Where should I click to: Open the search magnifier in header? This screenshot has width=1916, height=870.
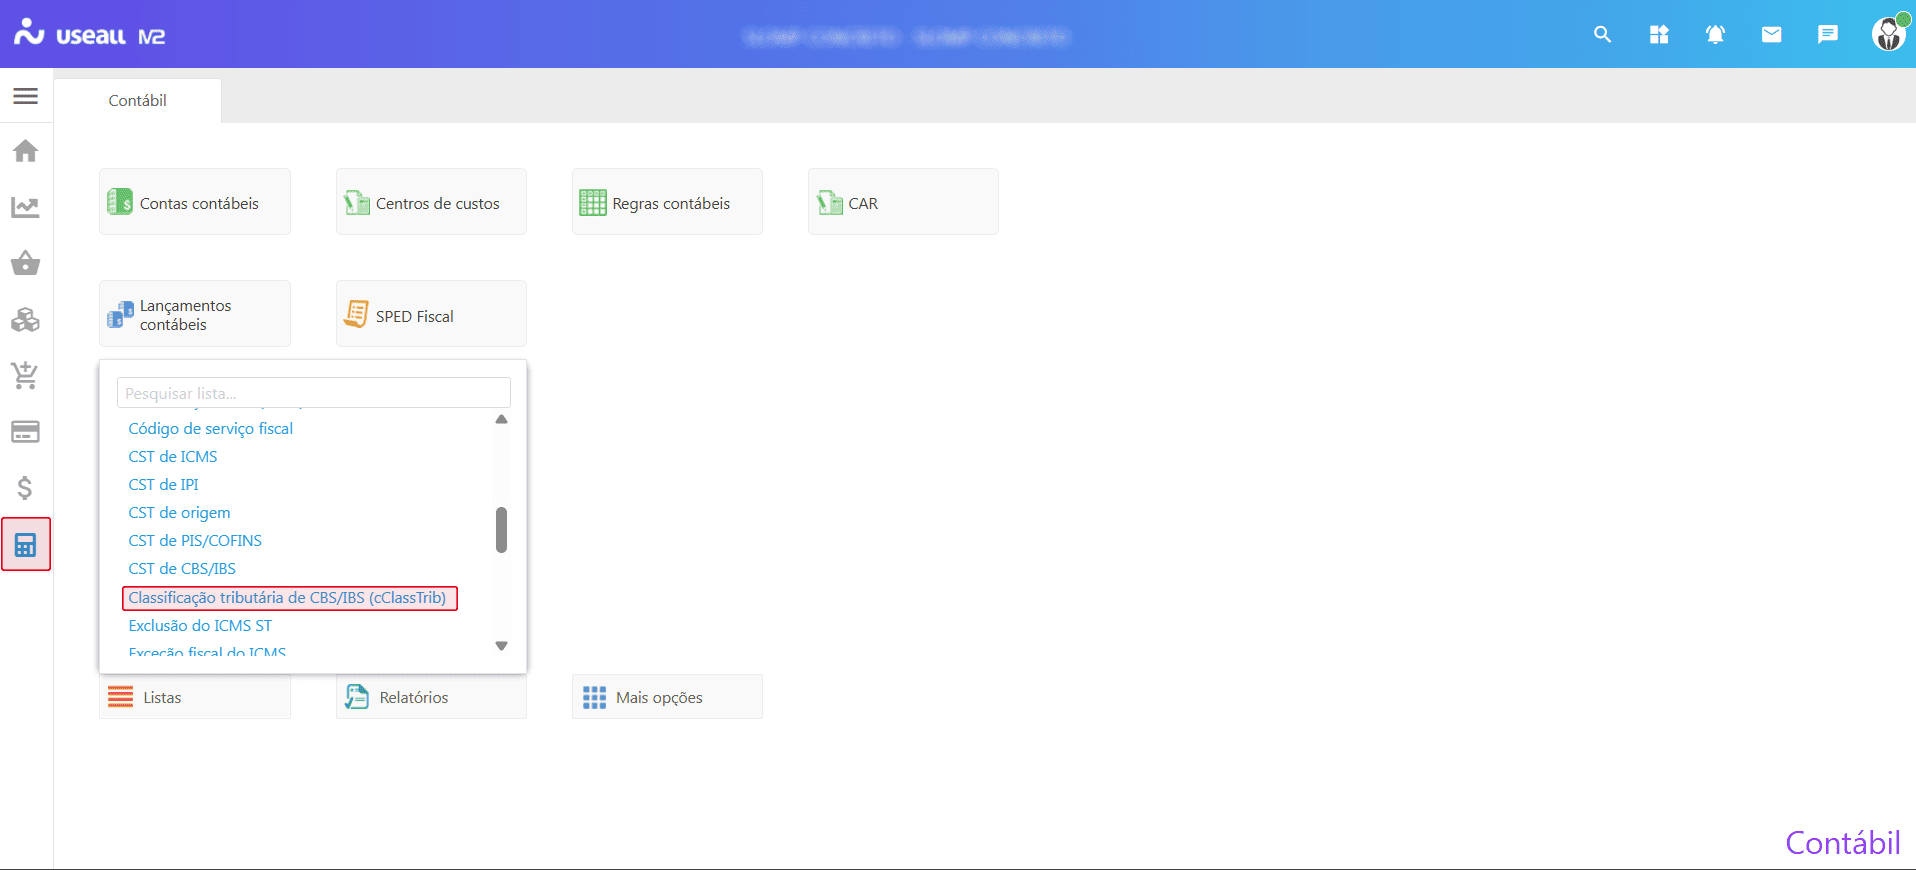click(x=1602, y=35)
